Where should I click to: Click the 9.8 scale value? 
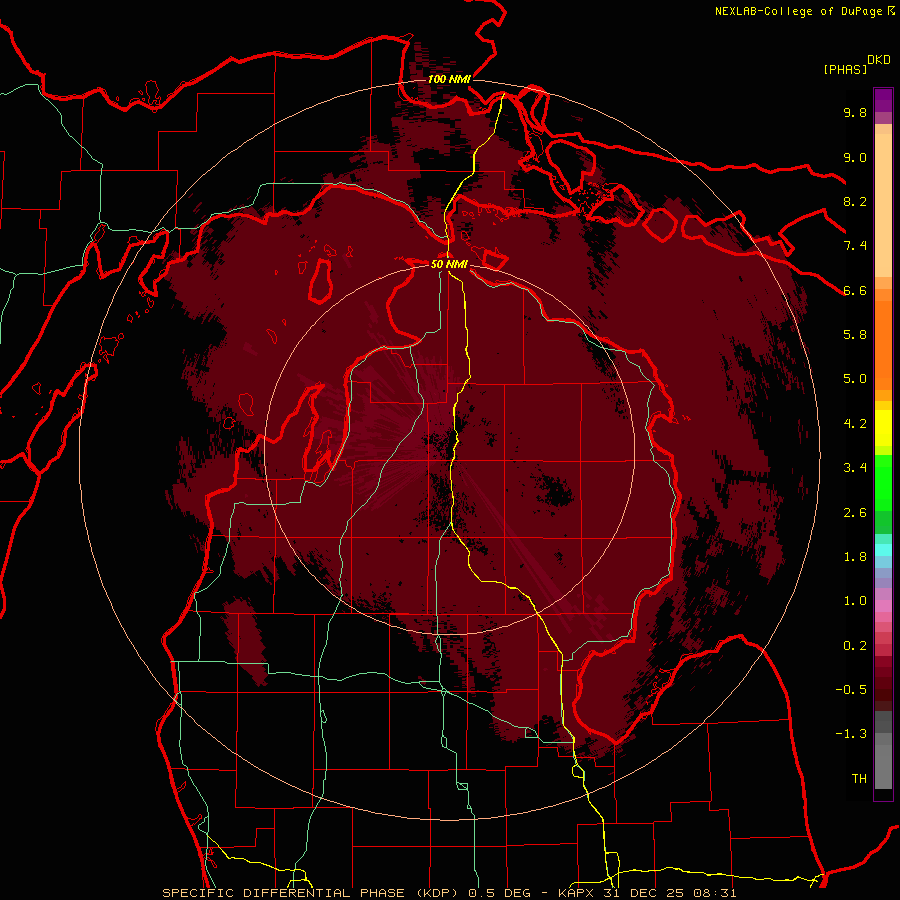pyautogui.click(x=855, y=112)
